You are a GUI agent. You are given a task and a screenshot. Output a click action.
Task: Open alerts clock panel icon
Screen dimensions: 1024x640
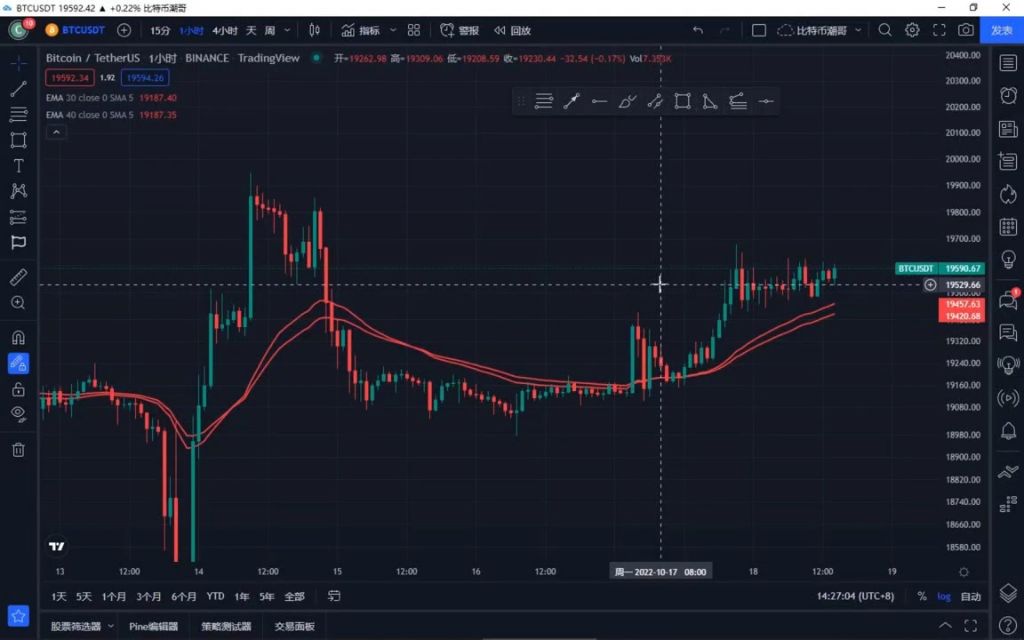pos(1008,95)
